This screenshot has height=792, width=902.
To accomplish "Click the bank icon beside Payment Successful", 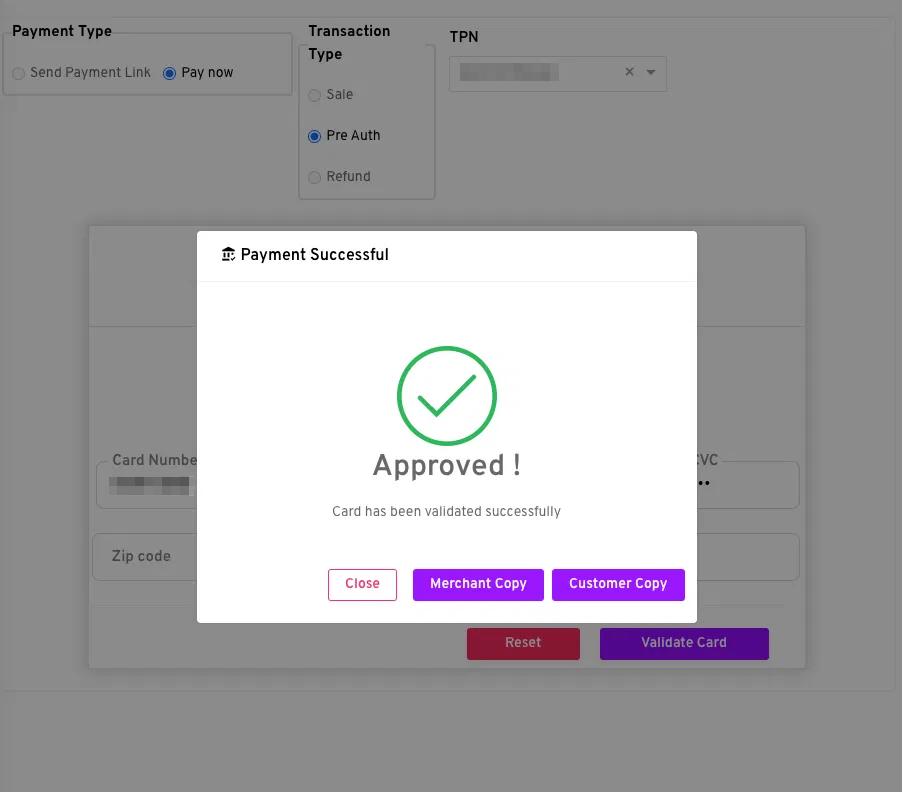I will (x=228, y=254).
